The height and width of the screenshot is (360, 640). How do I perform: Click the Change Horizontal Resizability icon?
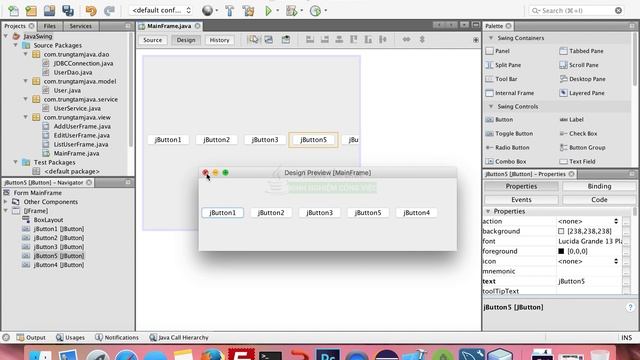click(x=407, y=40)
